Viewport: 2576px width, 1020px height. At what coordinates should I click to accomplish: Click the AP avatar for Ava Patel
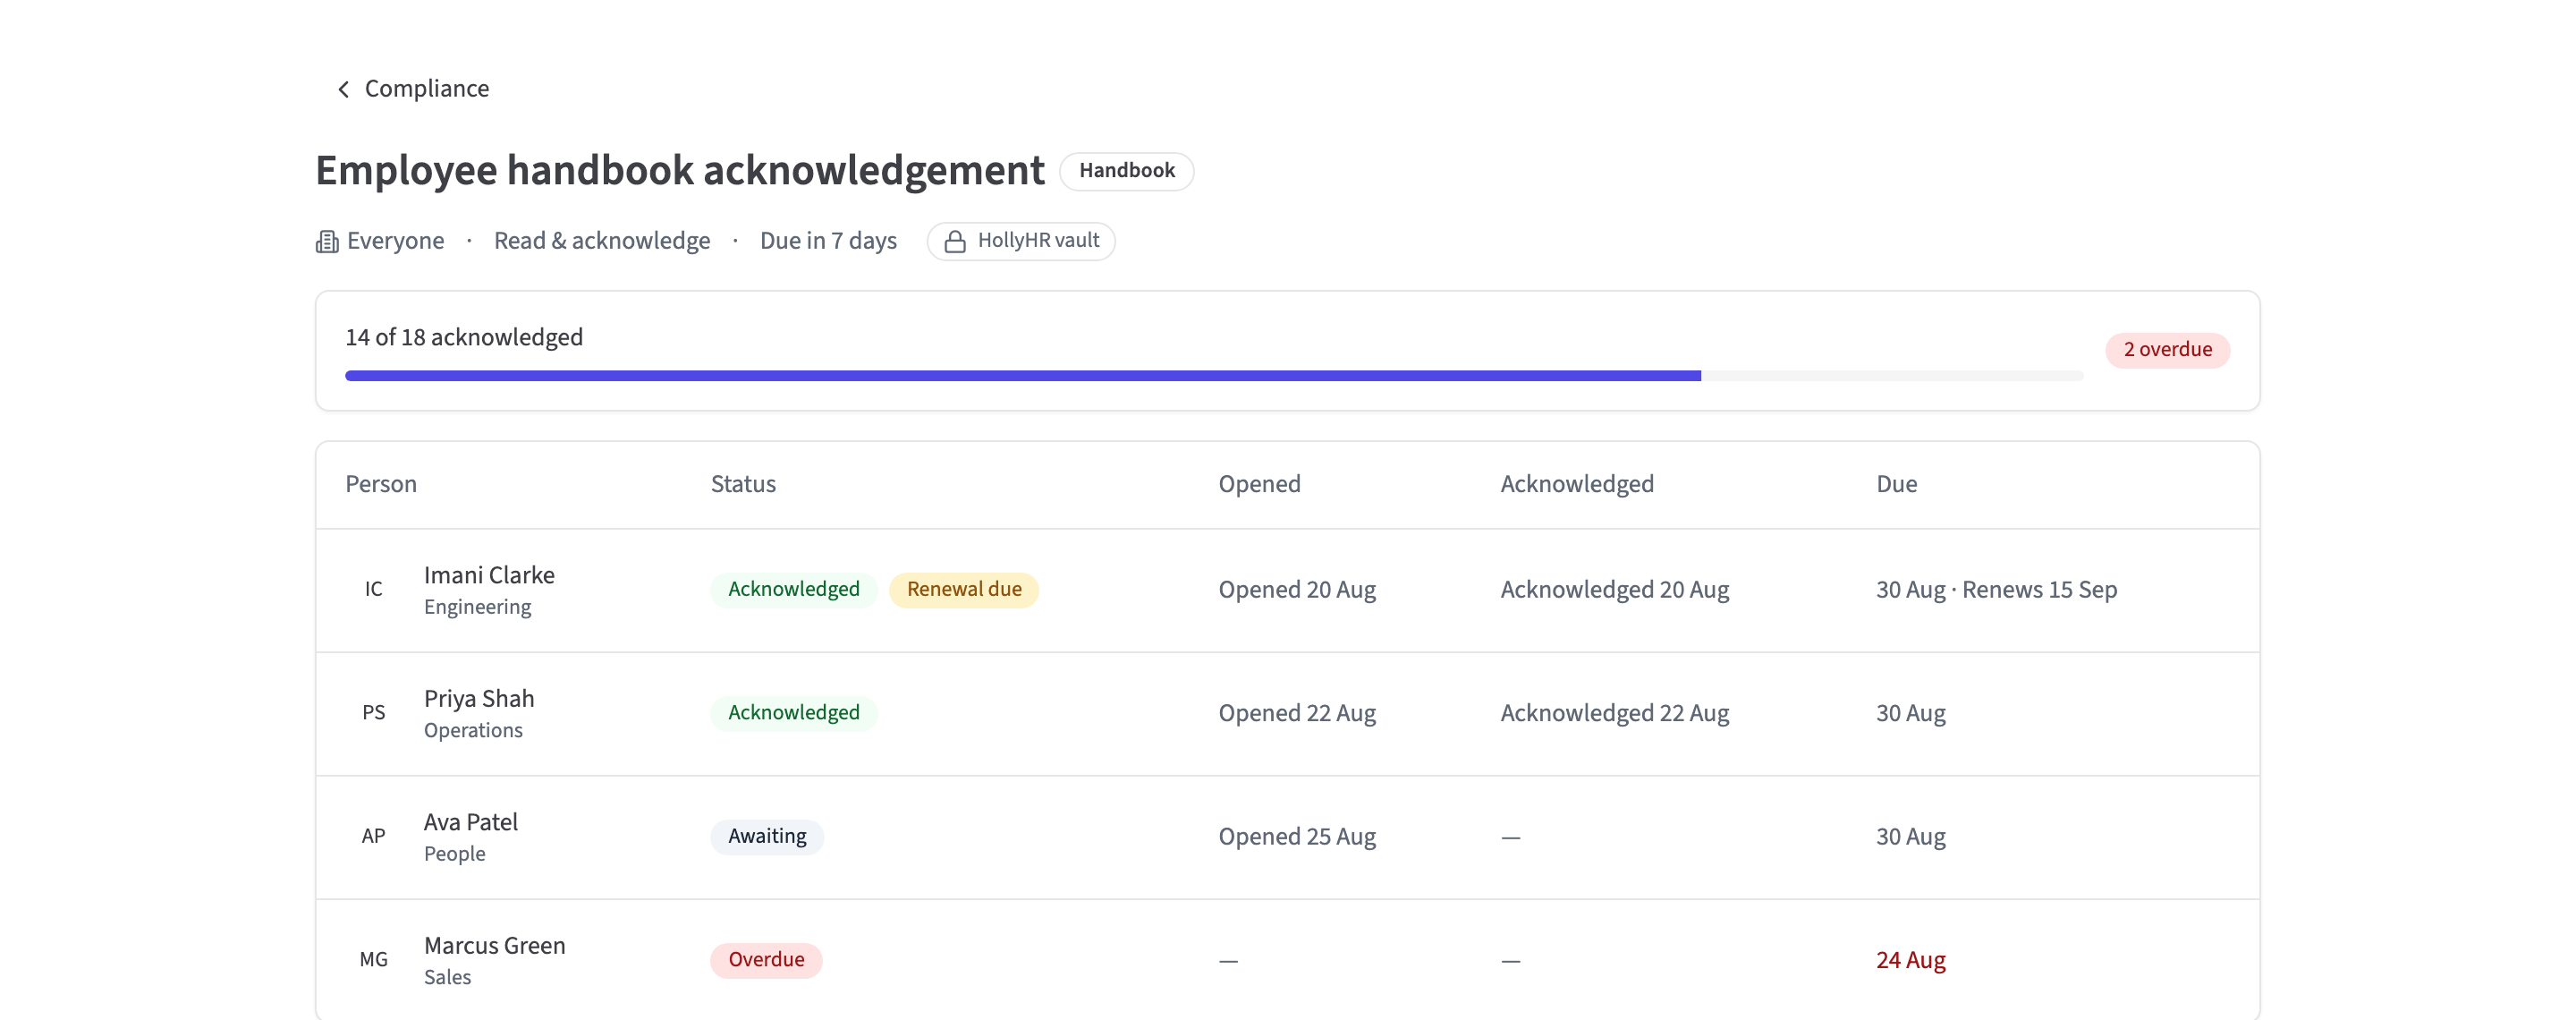(x=373, y=836)
